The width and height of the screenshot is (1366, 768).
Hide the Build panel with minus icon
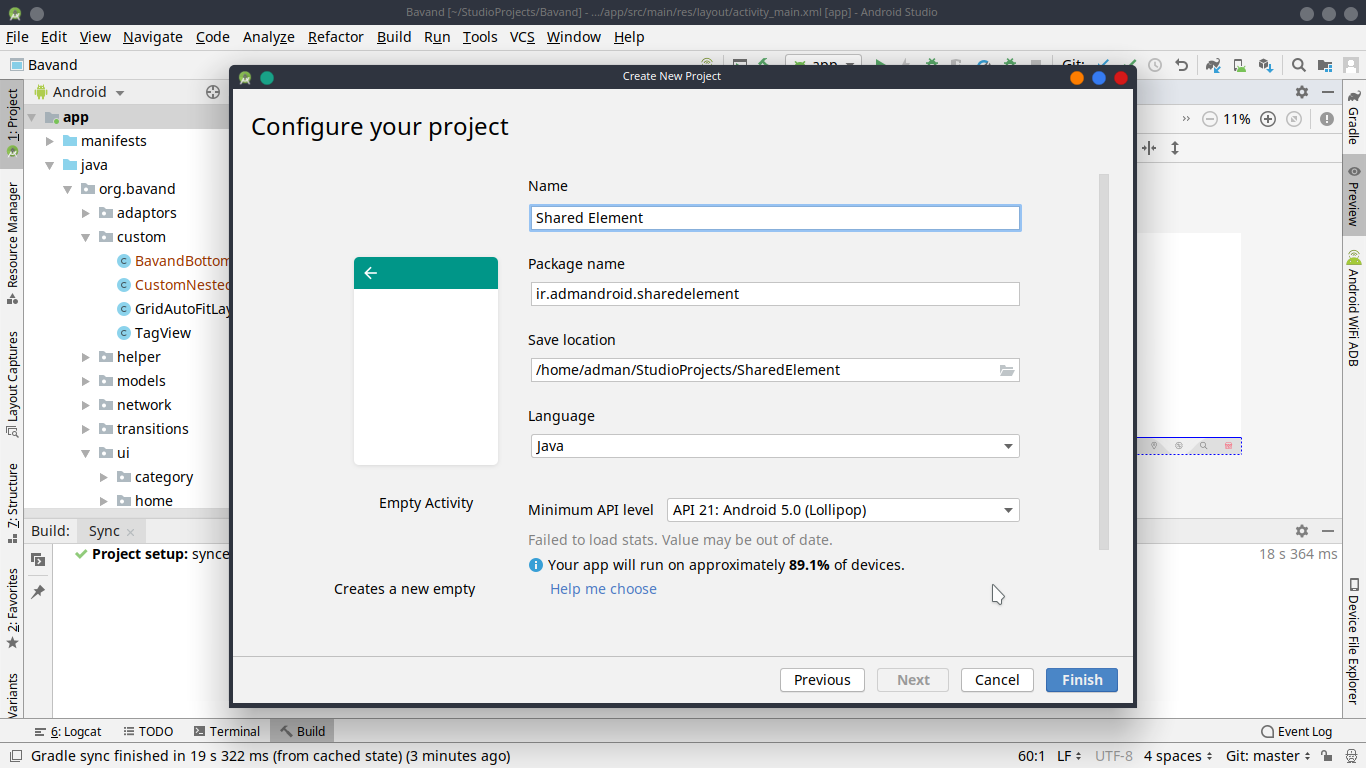pyautogui.click(x=1328, y=531)
